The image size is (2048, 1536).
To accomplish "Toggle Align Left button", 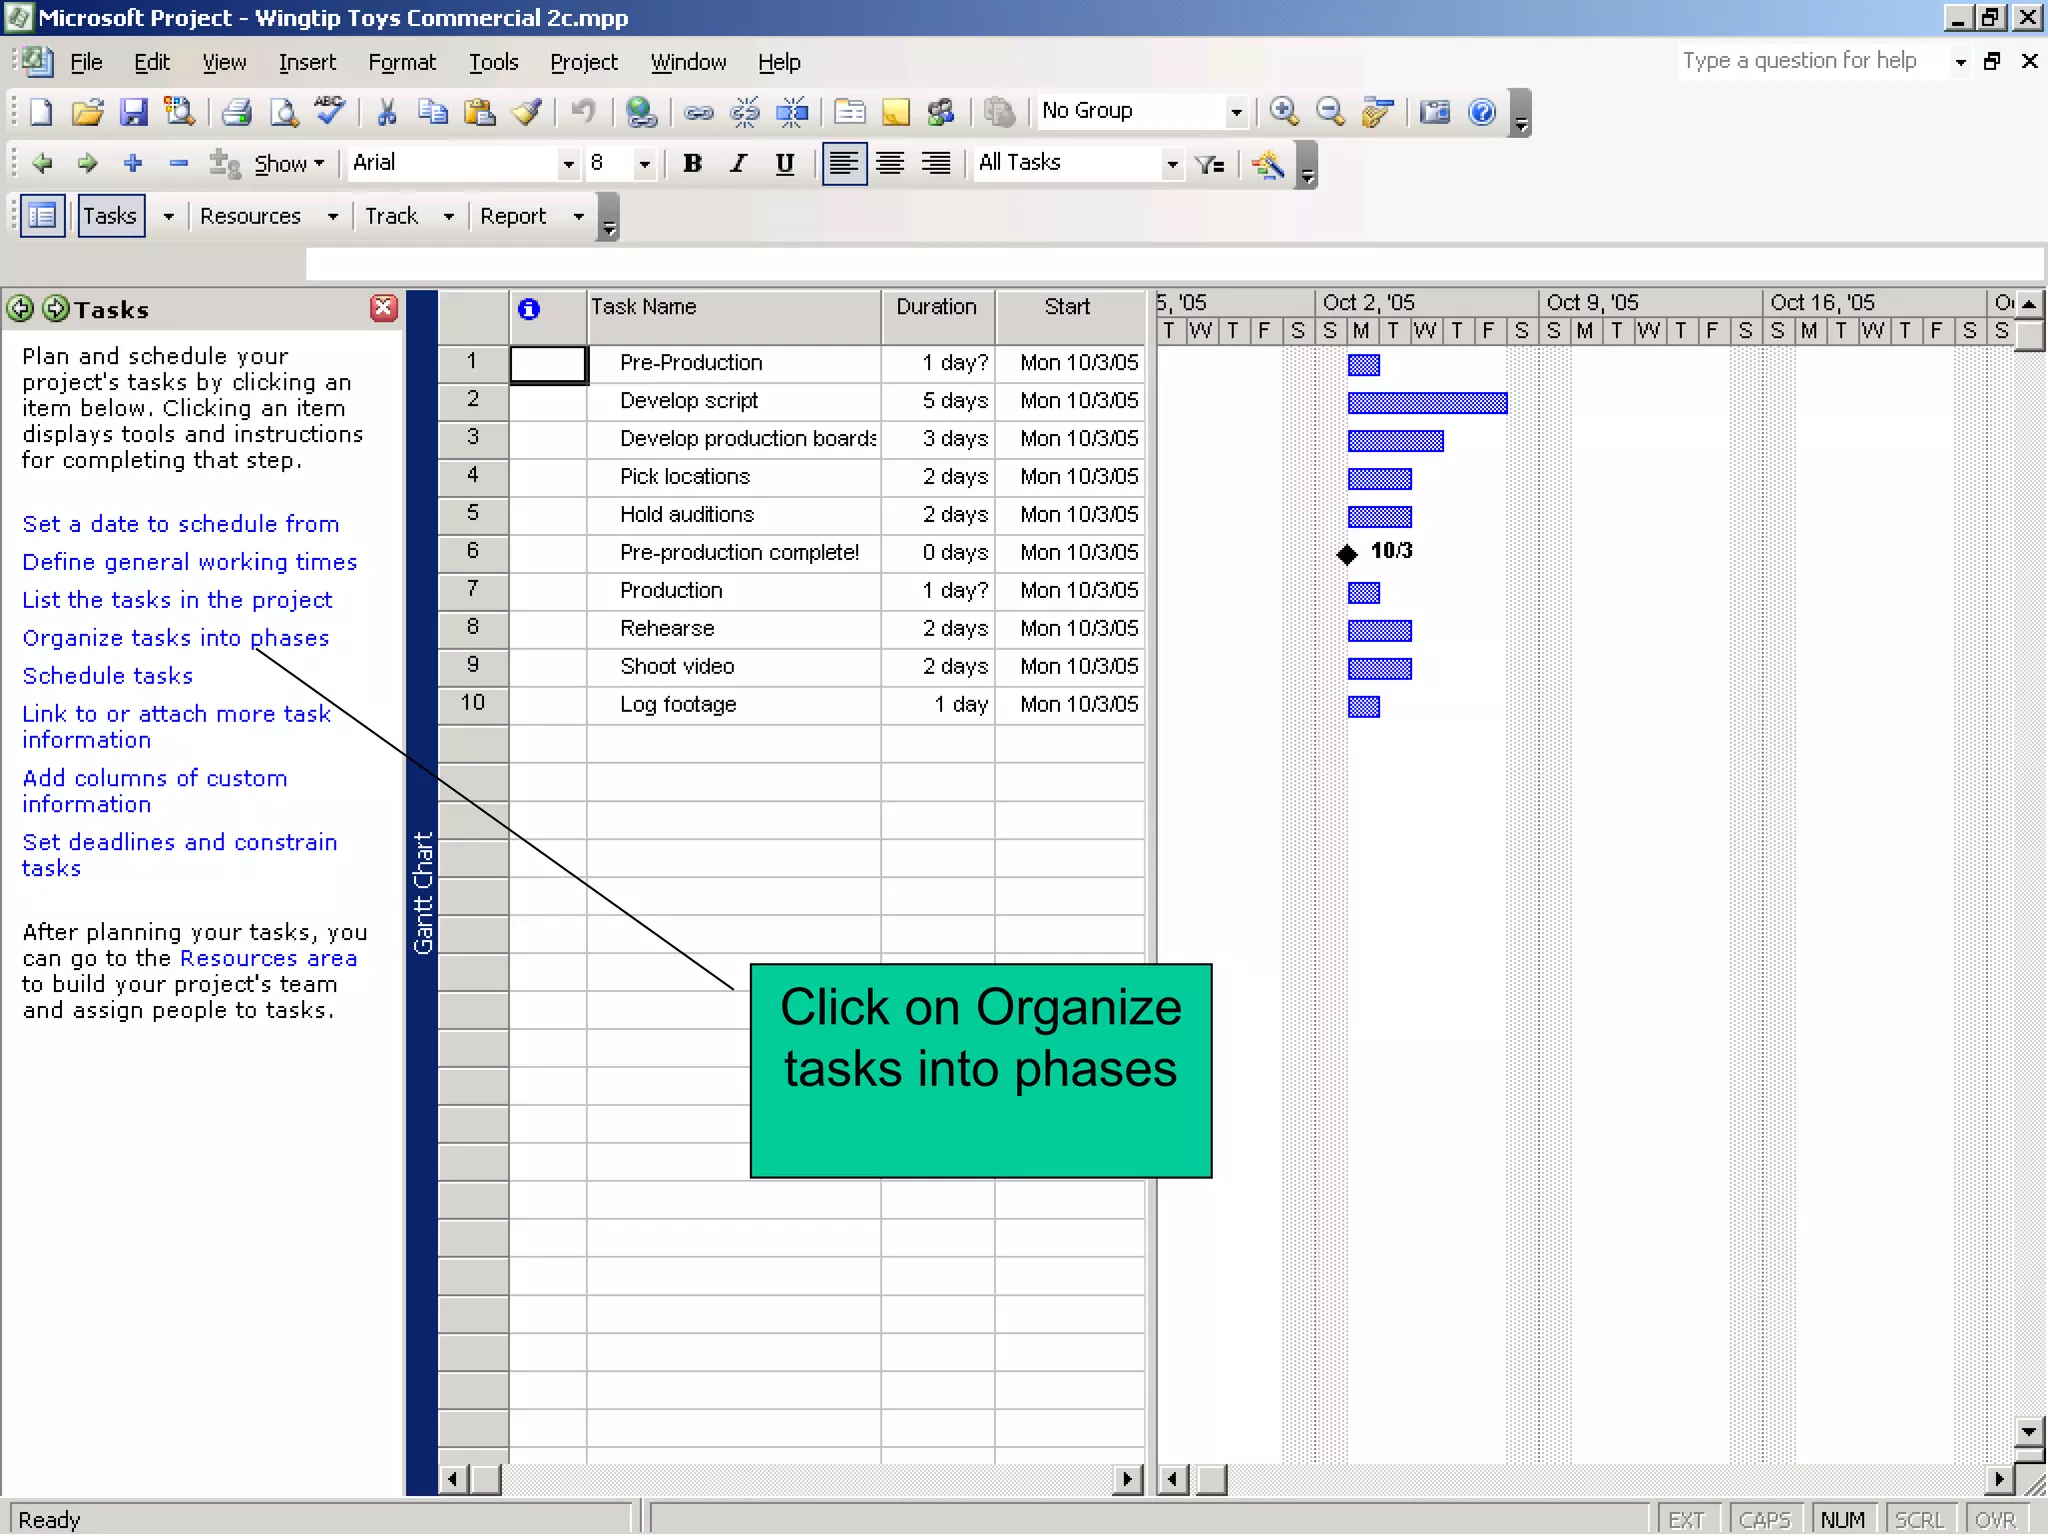I will 844,163.
